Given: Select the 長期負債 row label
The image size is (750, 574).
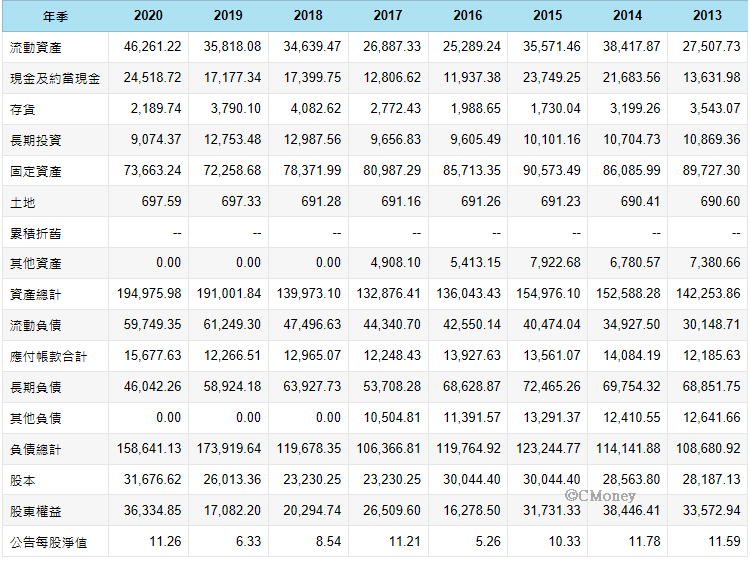Looking at the screenshot, I should point(36,387).
